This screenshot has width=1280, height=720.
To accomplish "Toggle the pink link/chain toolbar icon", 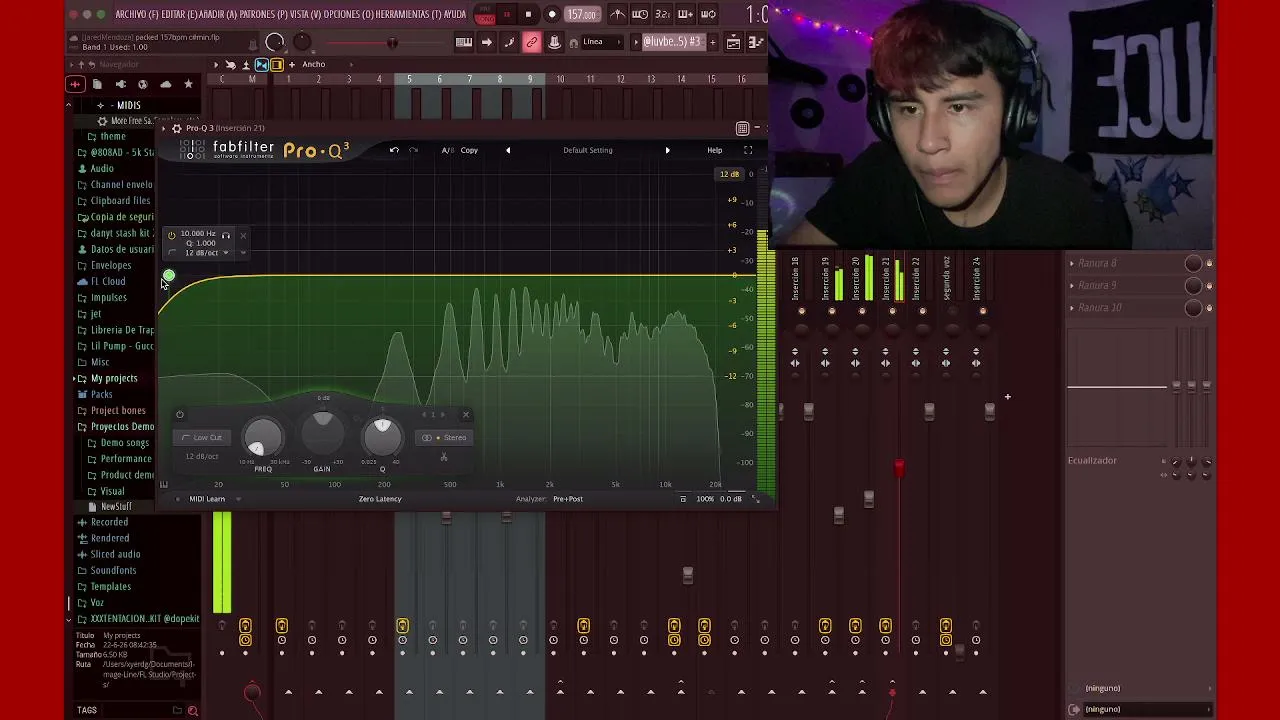I will [532, 42].
